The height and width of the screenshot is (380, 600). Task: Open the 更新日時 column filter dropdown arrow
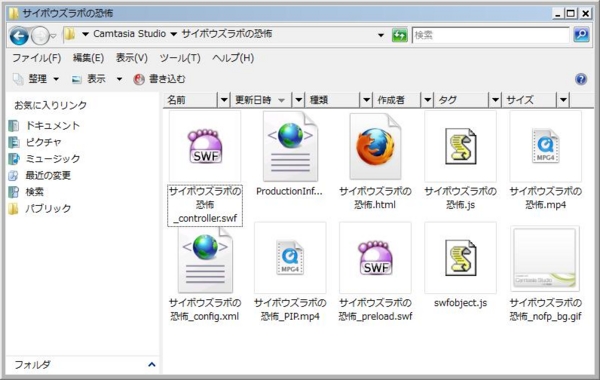[298, 100]
